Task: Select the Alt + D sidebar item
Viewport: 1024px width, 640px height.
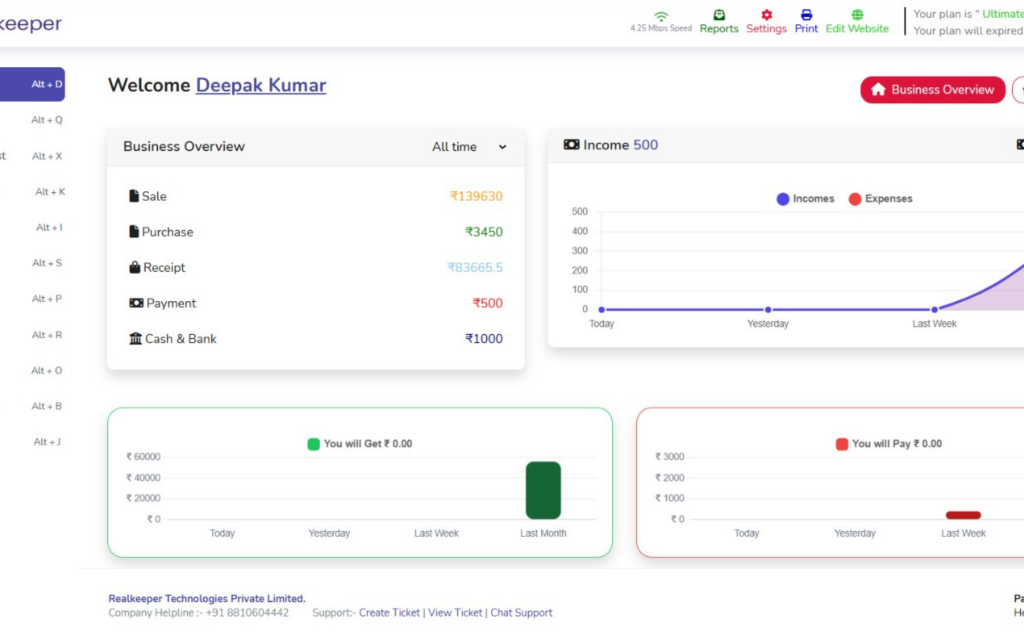Action: (32, 84)
